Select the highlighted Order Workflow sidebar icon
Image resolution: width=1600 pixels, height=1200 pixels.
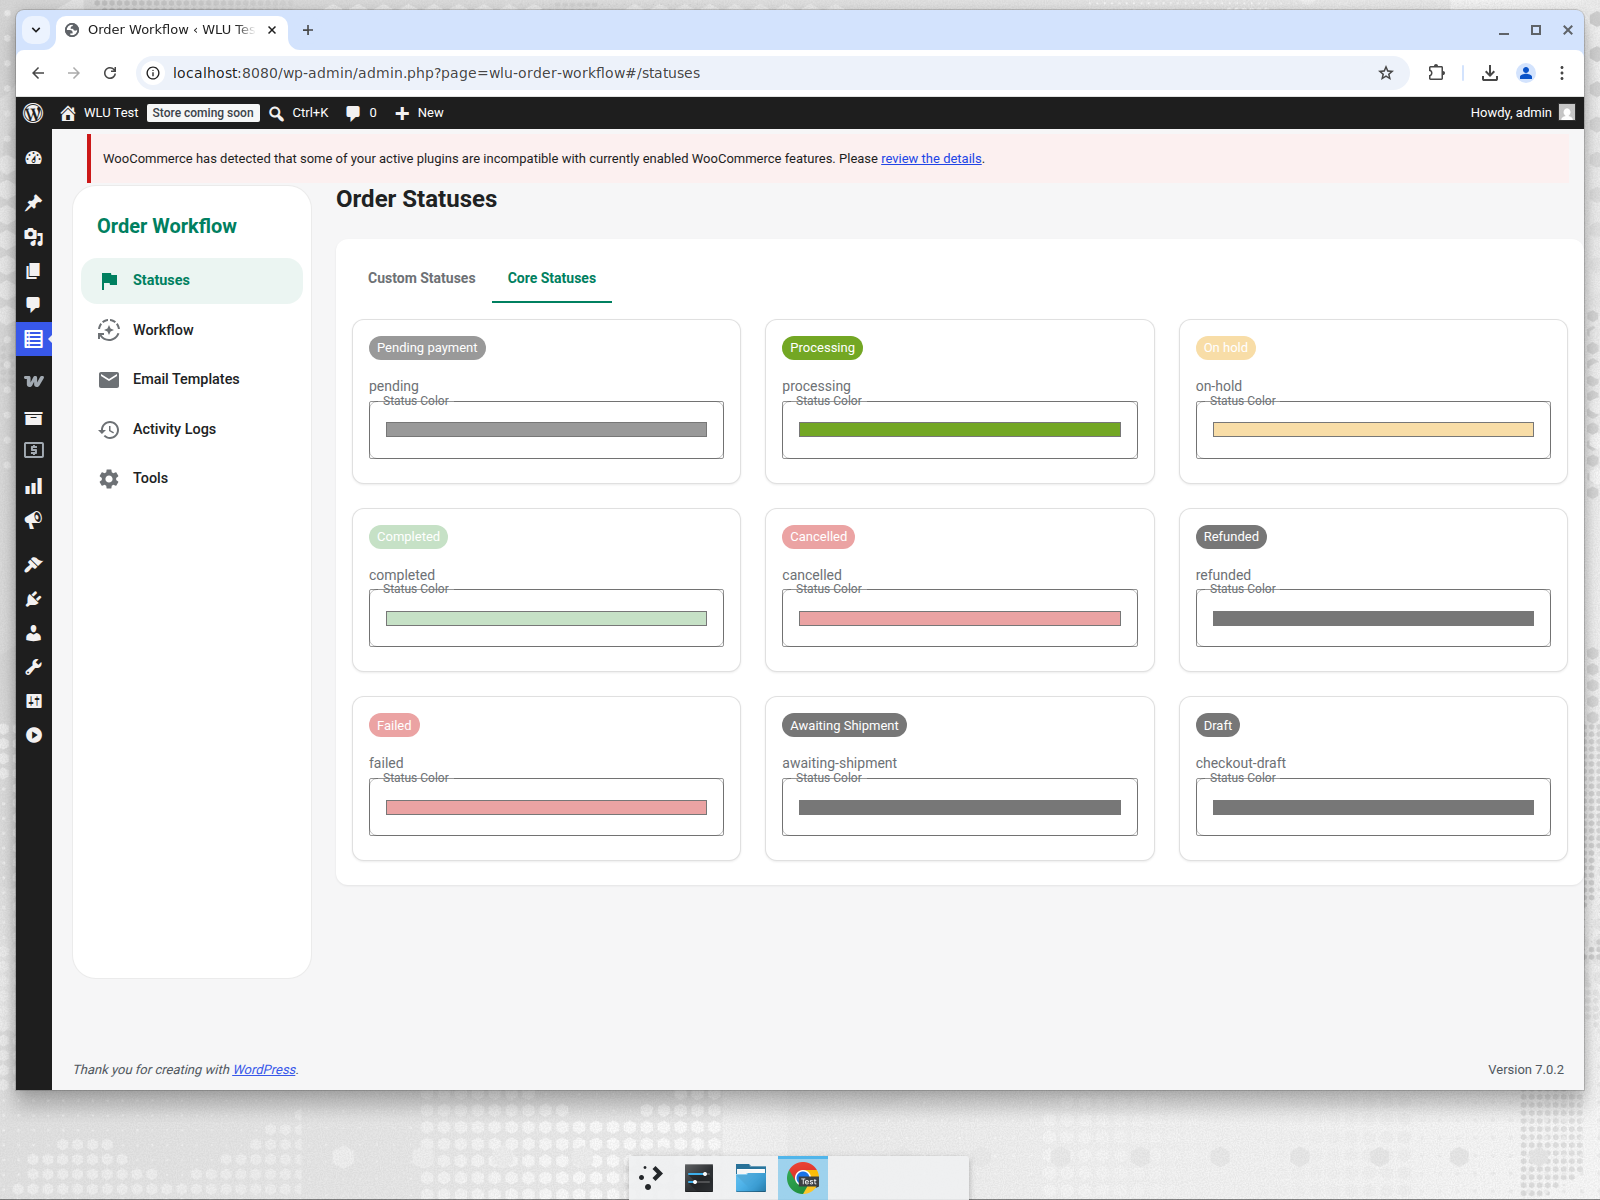pyautogui.click(x=33, y=339)
